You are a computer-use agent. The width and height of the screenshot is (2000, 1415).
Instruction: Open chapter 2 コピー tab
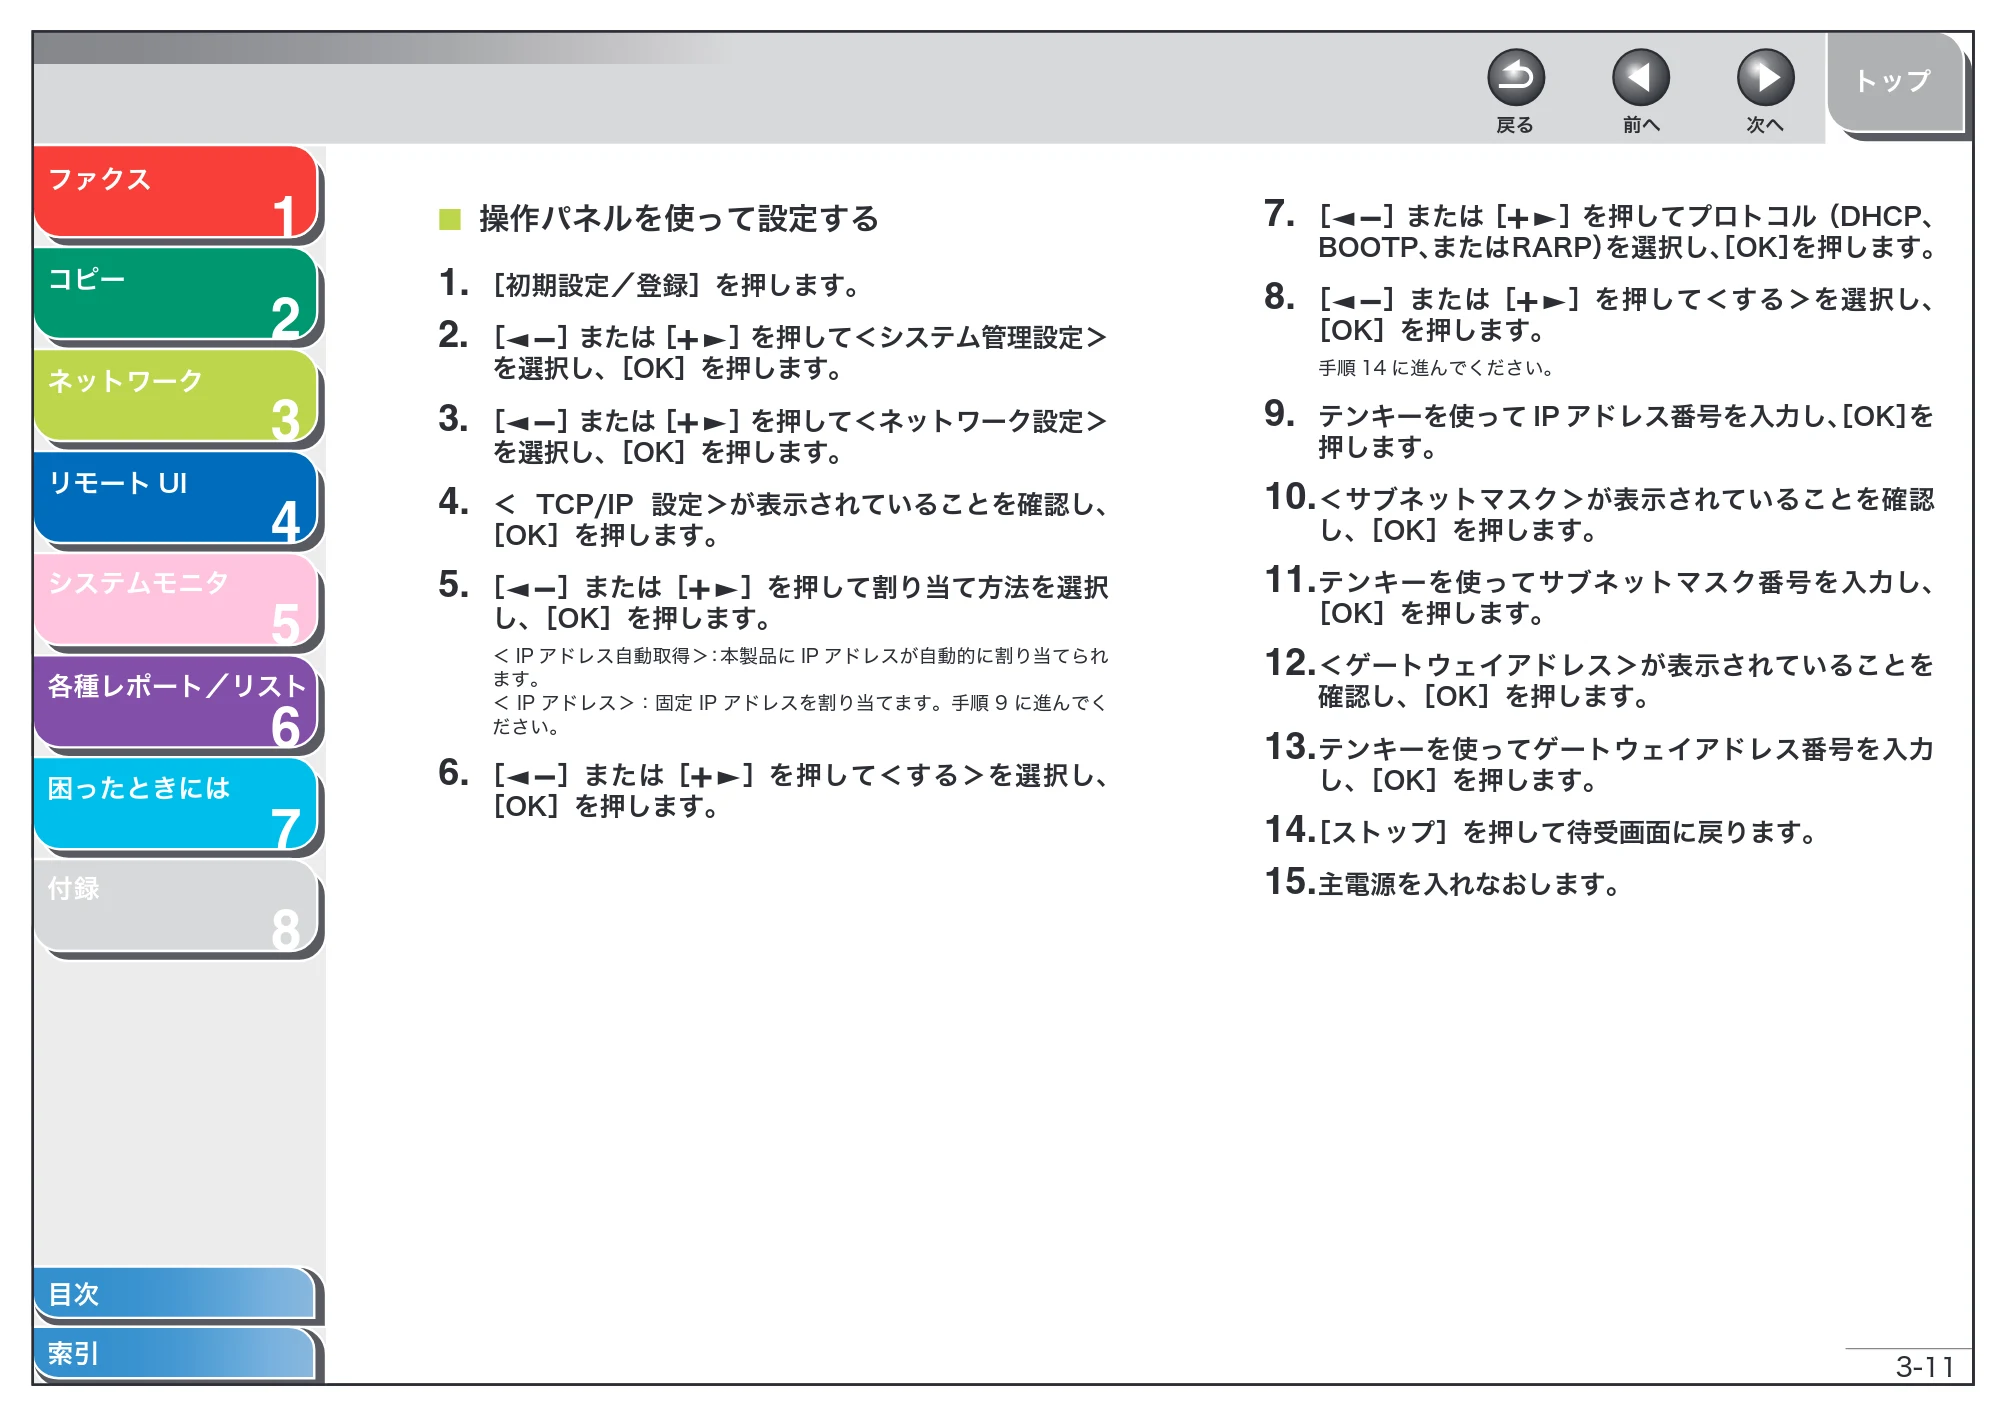176,294
